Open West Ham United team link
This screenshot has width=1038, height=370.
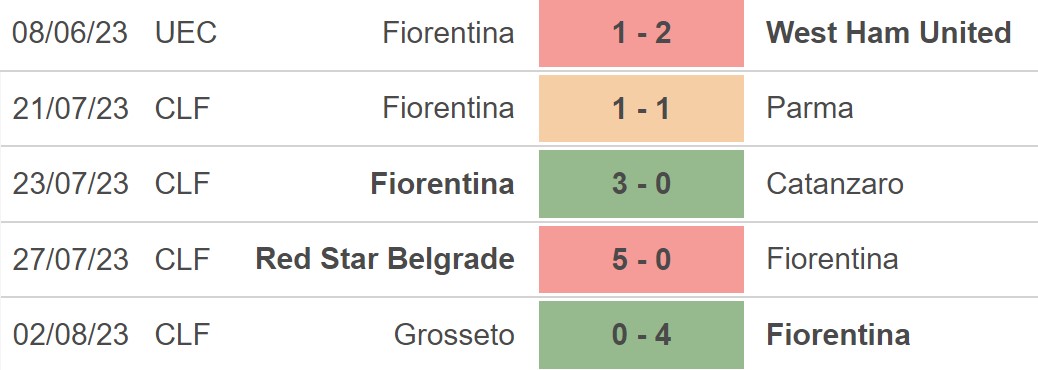point(888,32)
